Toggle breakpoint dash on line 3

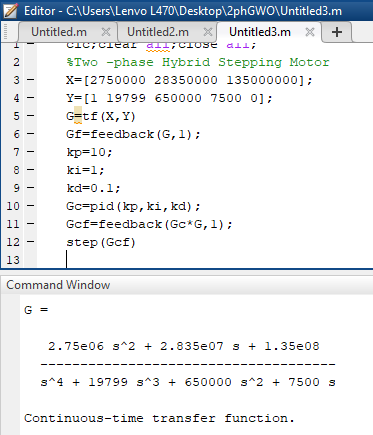coord(30,80)
